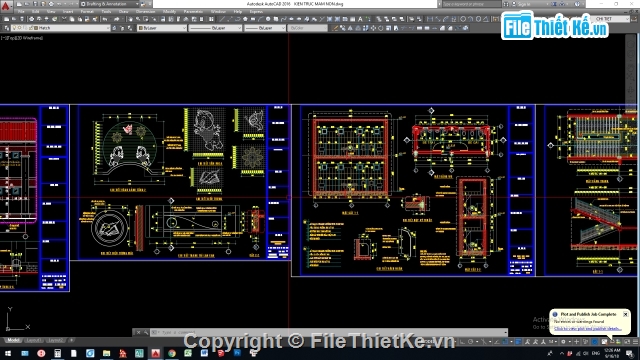Open Chrome from the Windows taskbar
The height and width of the screenshot is (360, 640).
point(172,353)
